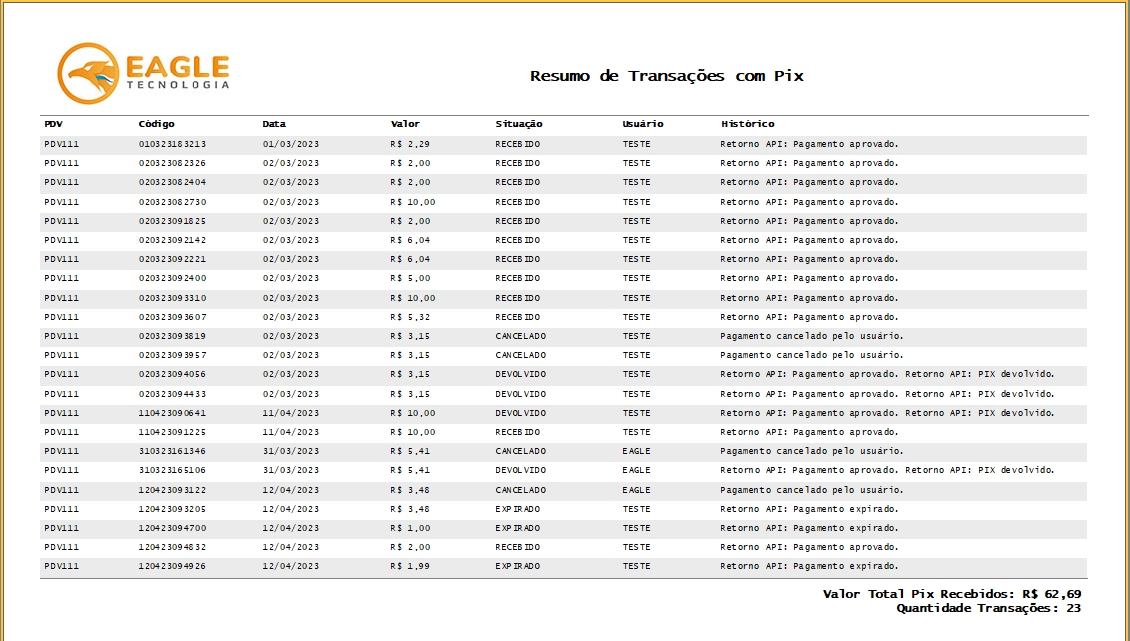Viewport: 1130px width, 641px height.
Task: Select code 120423094700
Action: pyautogui.click(x=172, y=529)
